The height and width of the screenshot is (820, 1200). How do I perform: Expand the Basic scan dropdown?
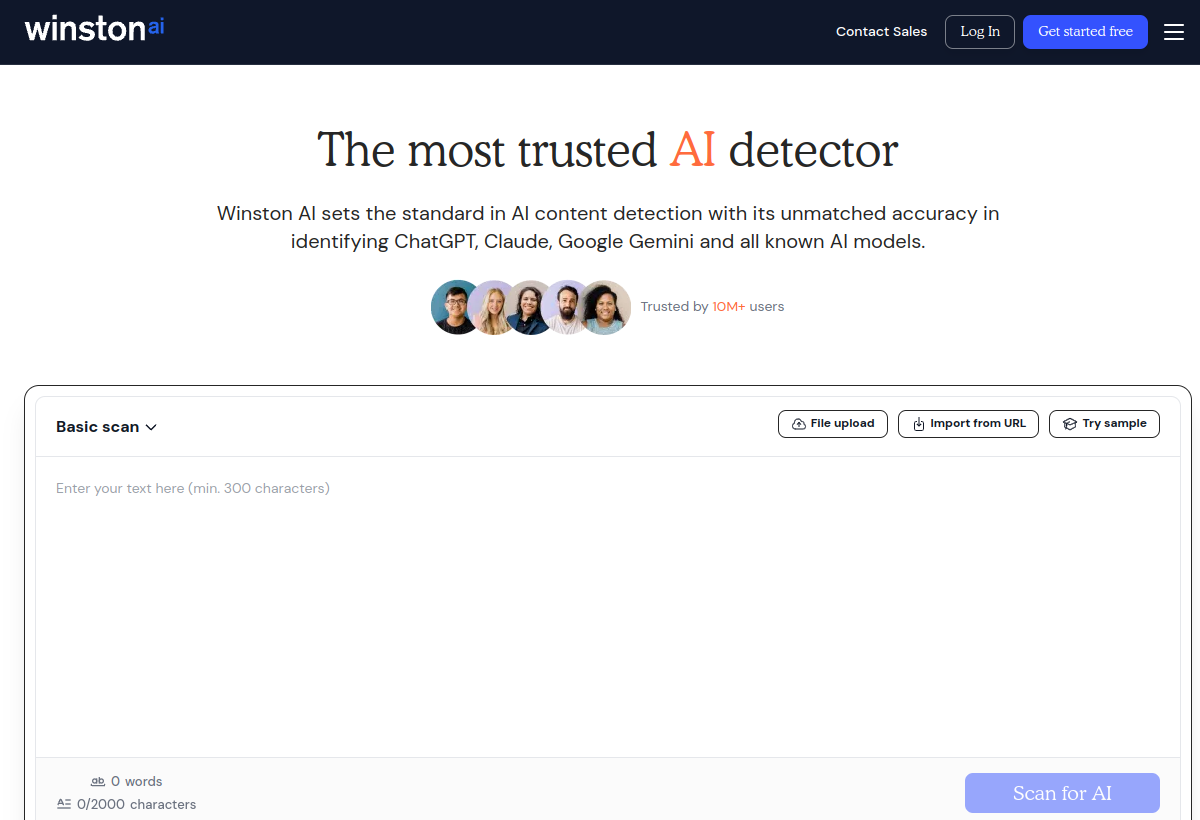(107, 427)
